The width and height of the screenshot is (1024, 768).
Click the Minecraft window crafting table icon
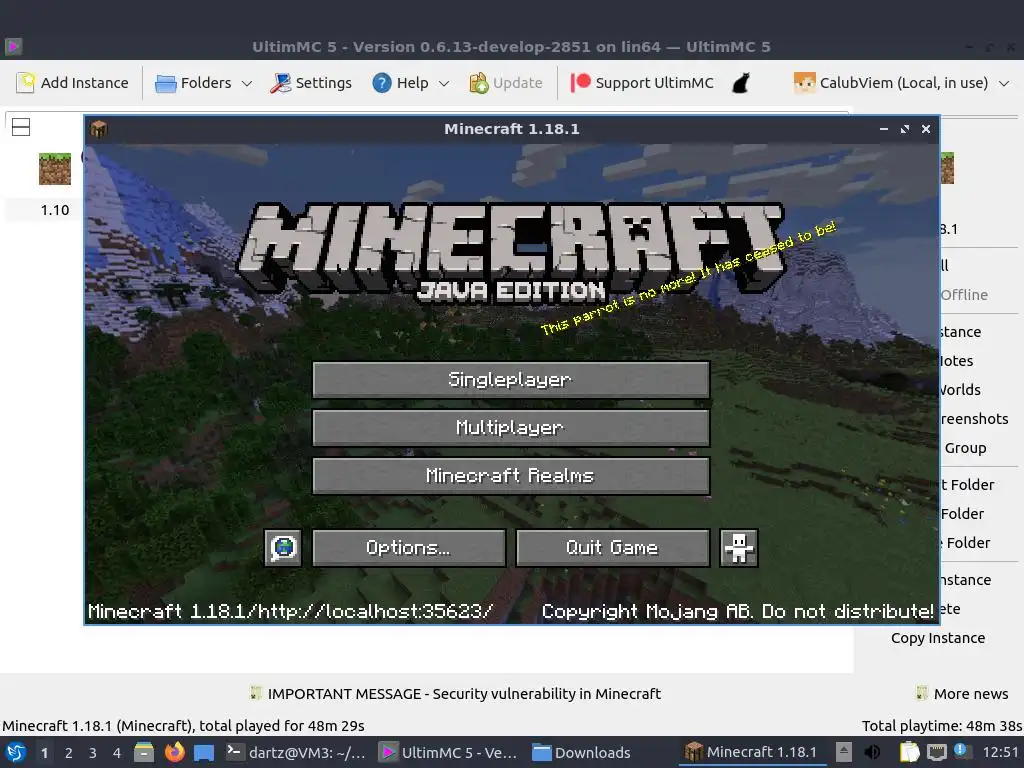click(x=99, y=129)
